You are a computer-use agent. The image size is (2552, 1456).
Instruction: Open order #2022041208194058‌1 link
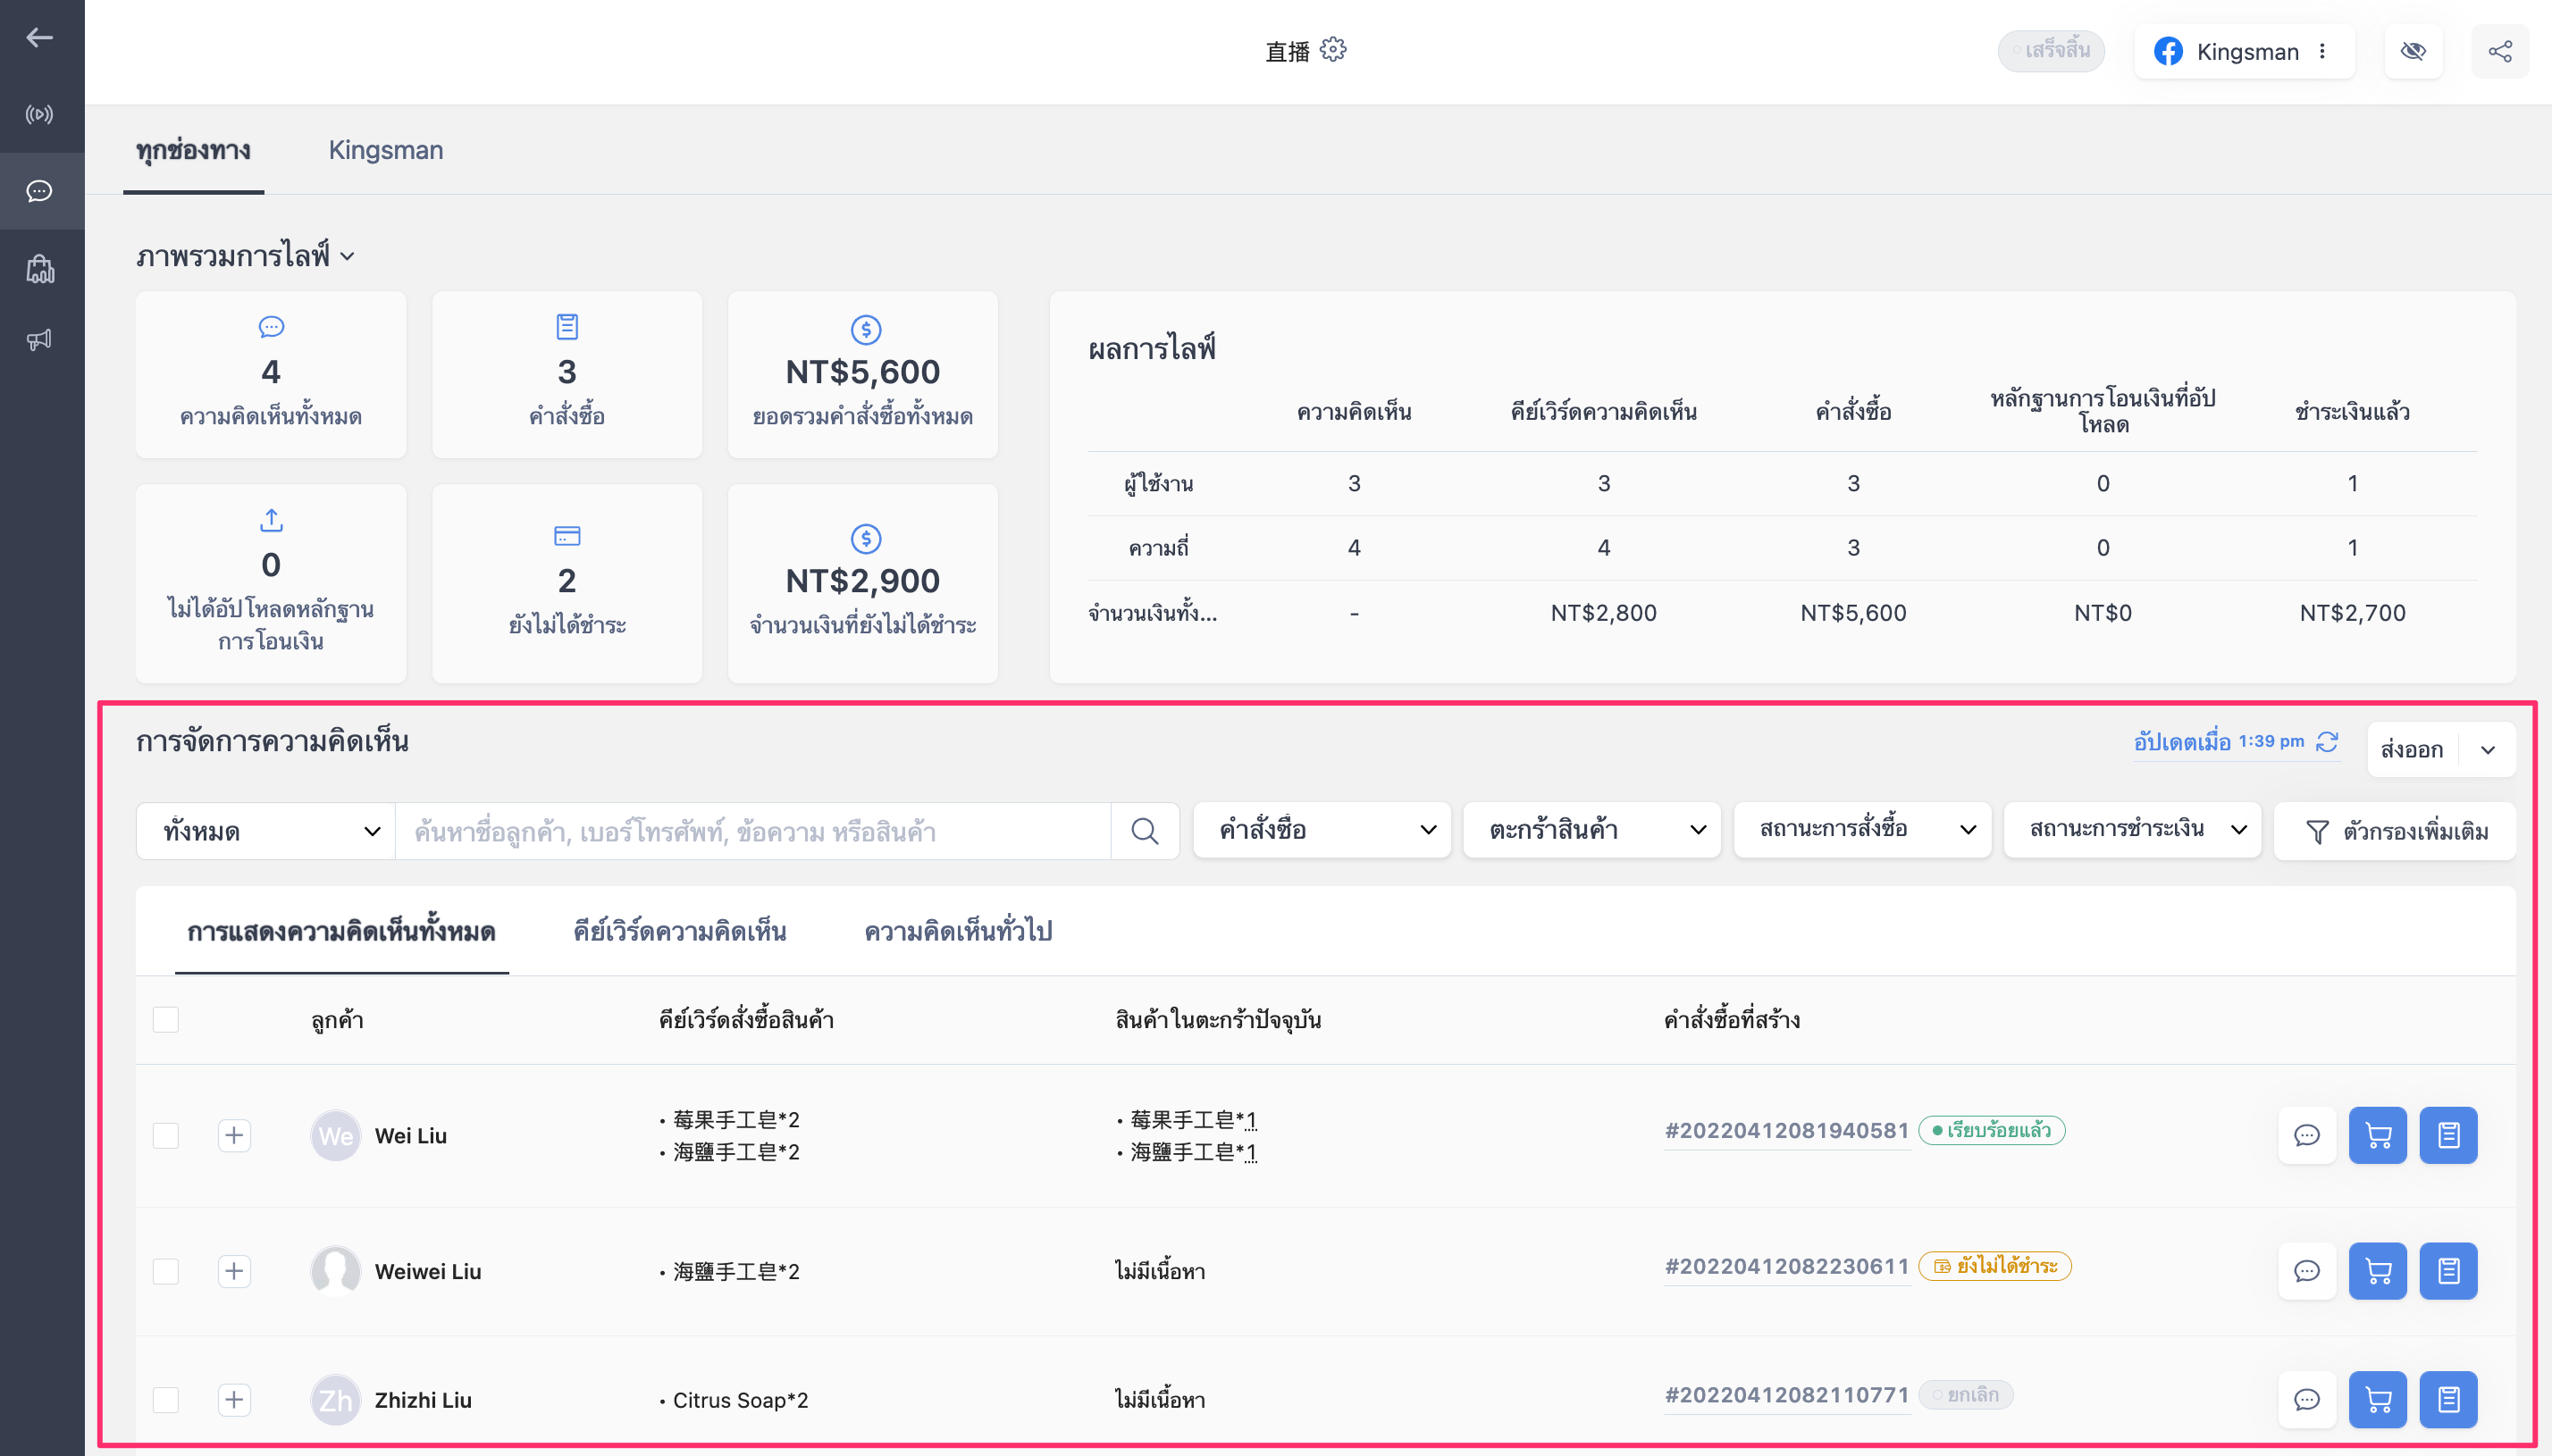pyautogui.click(x=1787, y=1131)
